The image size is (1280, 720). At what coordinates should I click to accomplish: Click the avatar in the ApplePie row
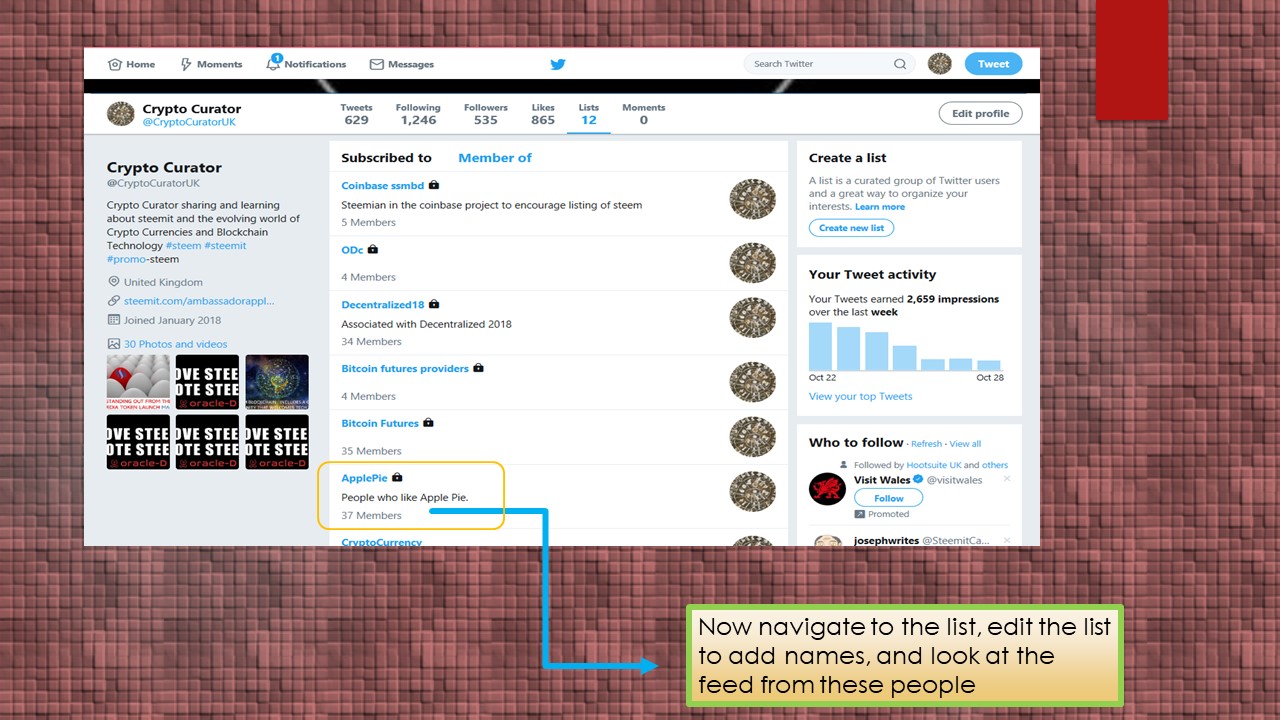(753, 491)
